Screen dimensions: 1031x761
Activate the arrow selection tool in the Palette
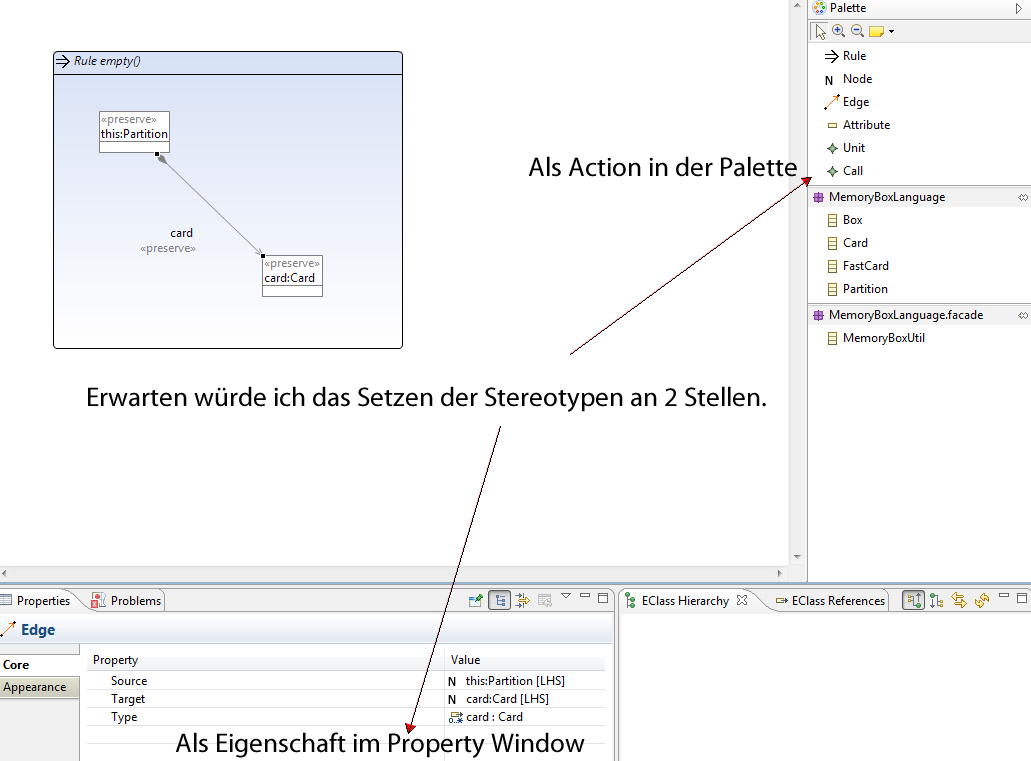[x=820, y=31]
